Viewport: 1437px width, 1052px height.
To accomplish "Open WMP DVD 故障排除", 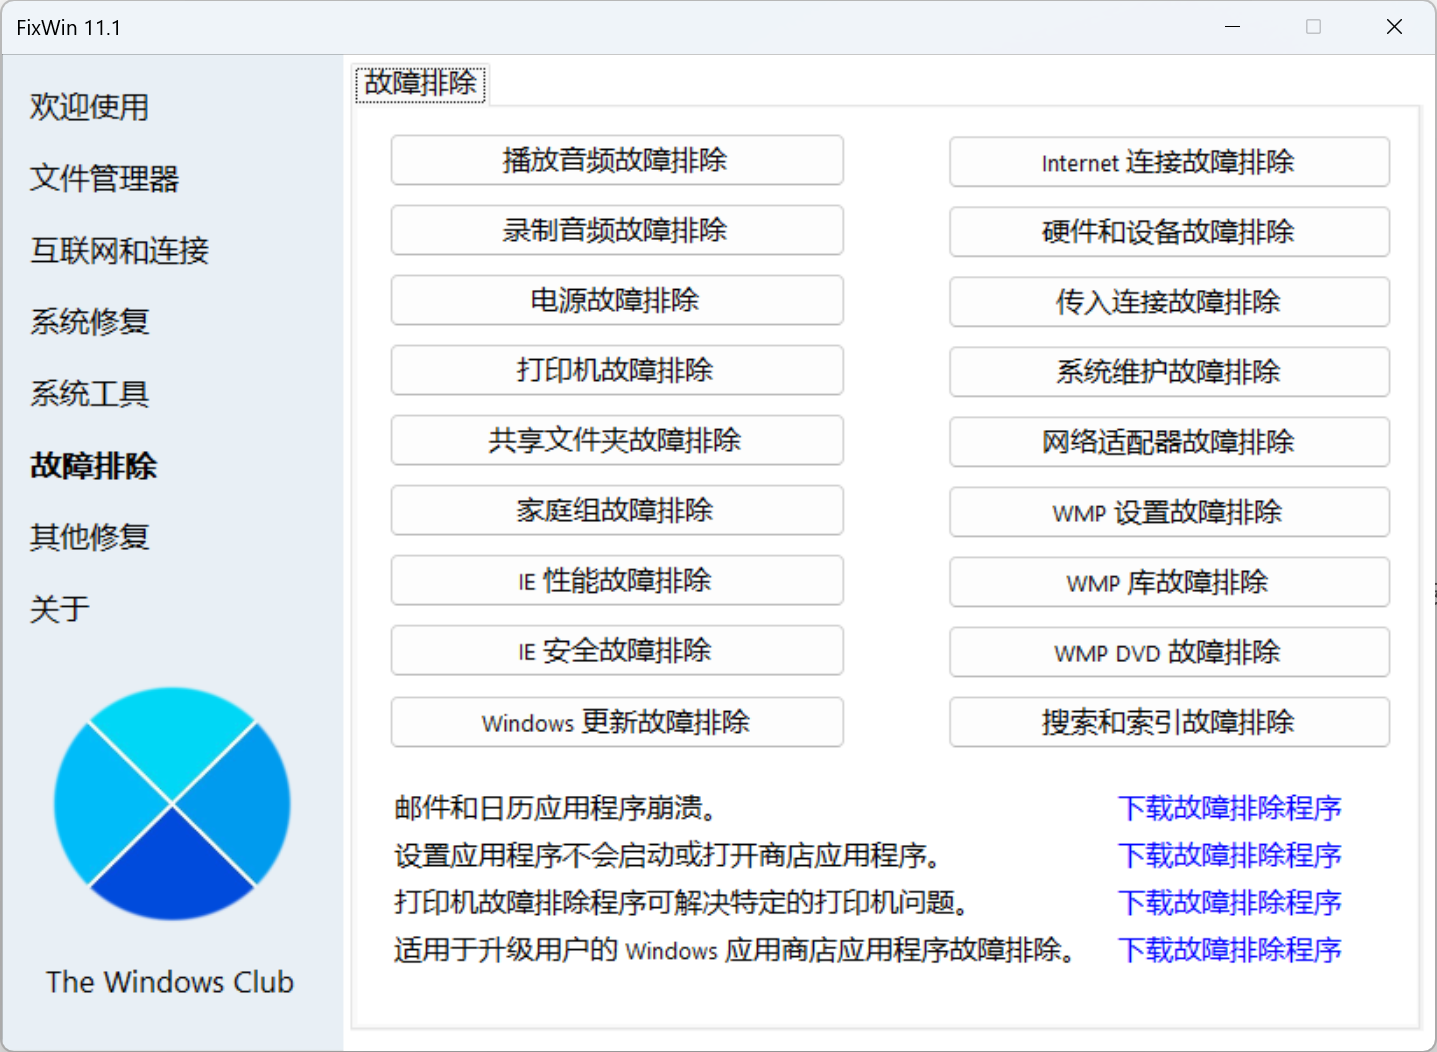I will point(1168,652).
